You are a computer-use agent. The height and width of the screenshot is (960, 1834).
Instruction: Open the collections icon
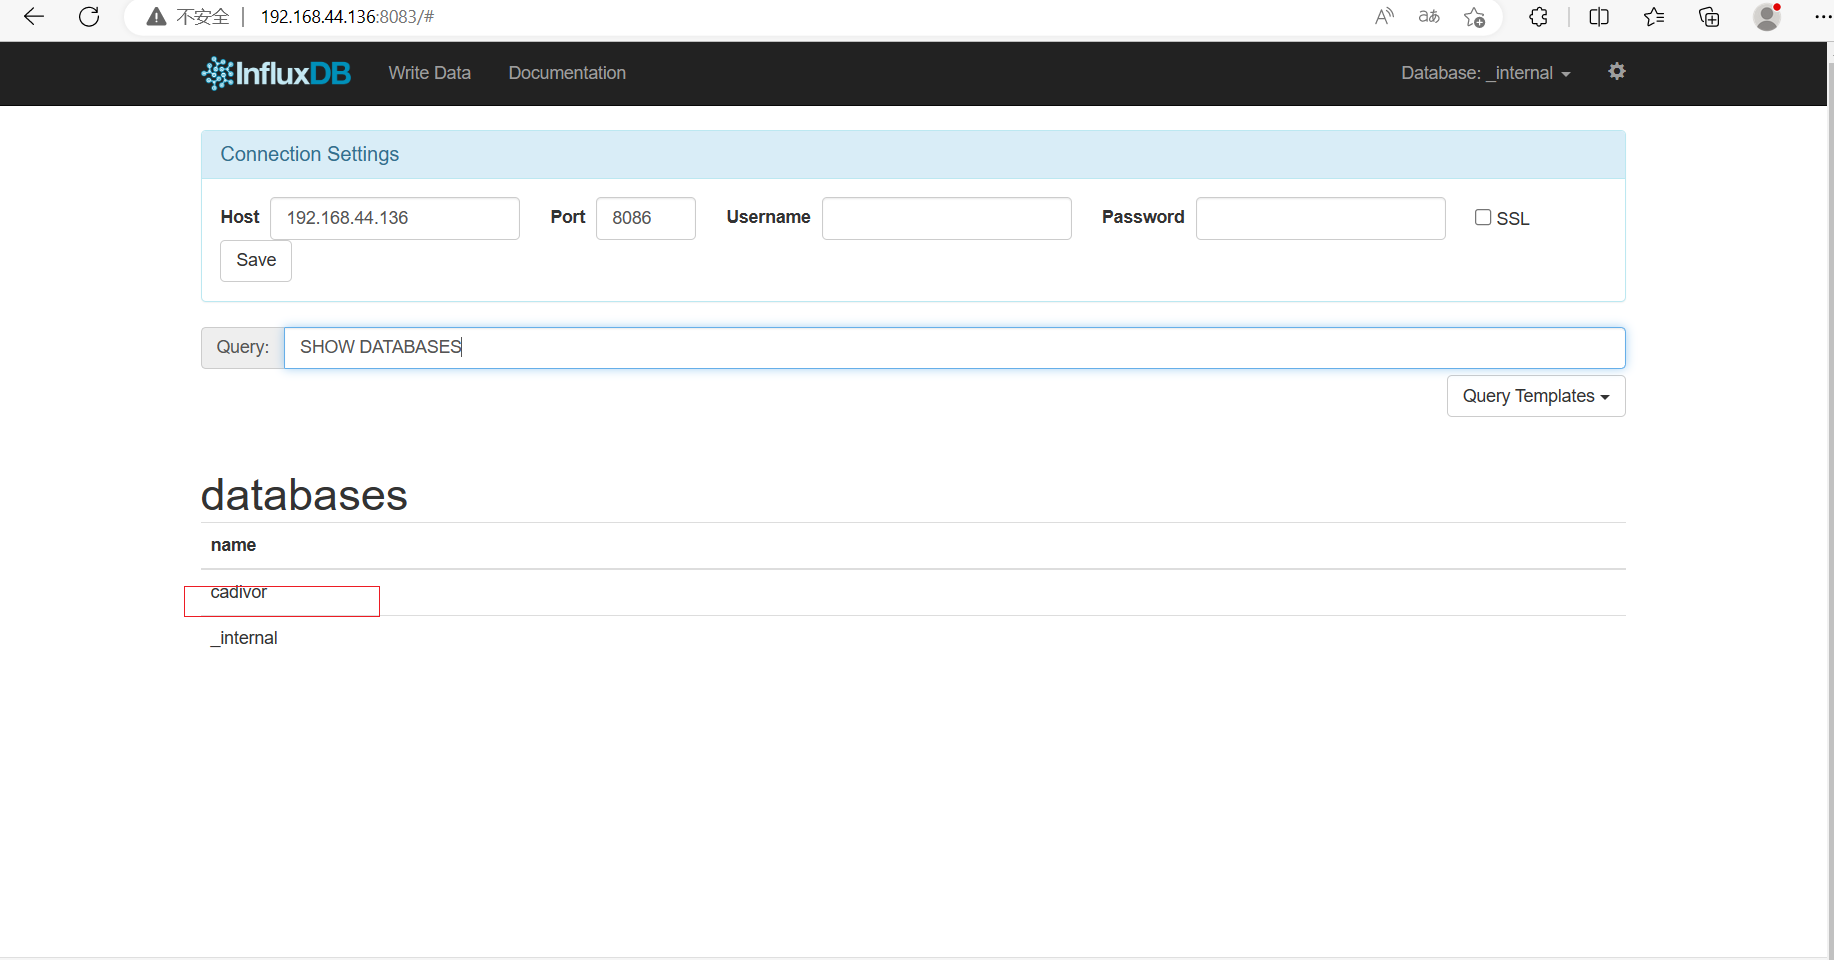tap(1709, 17)
